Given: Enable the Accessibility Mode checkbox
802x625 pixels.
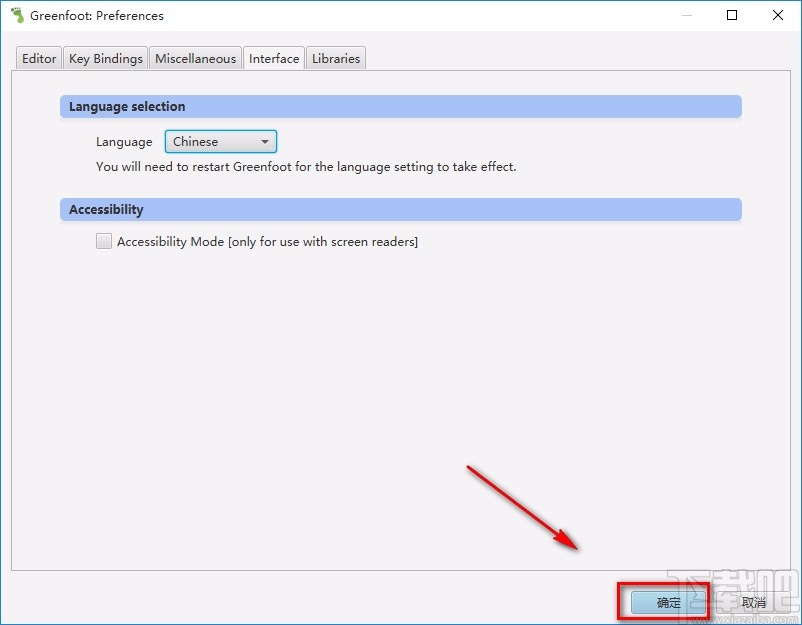Looking at the screenshot, I should pyautogui.click(x=104, y=241).
